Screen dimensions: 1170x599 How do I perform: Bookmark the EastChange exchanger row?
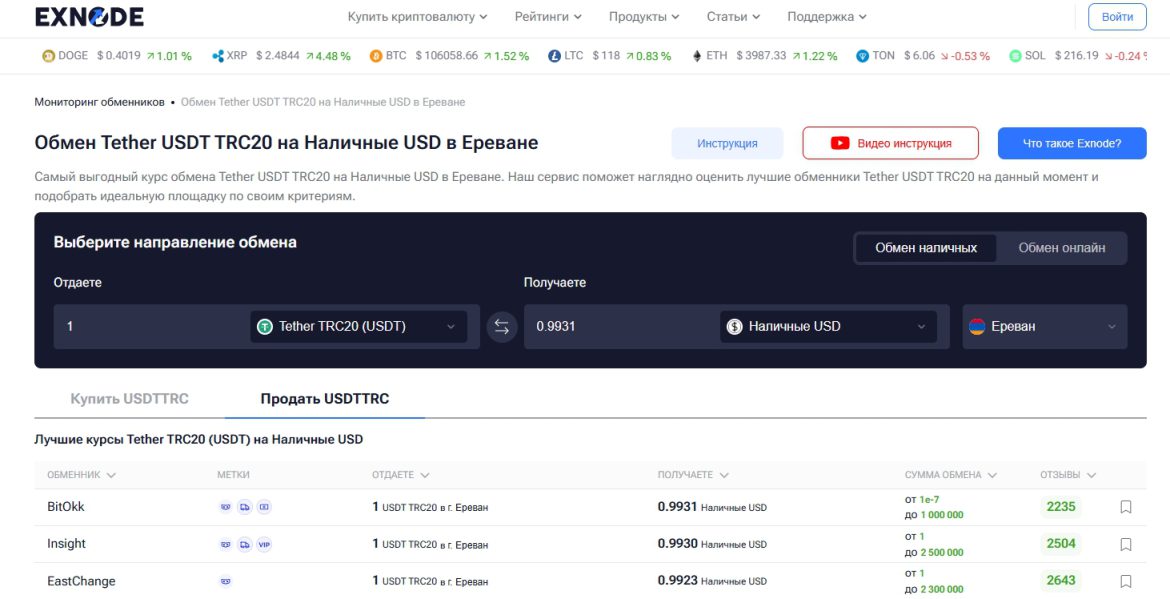coord(1125,581)
